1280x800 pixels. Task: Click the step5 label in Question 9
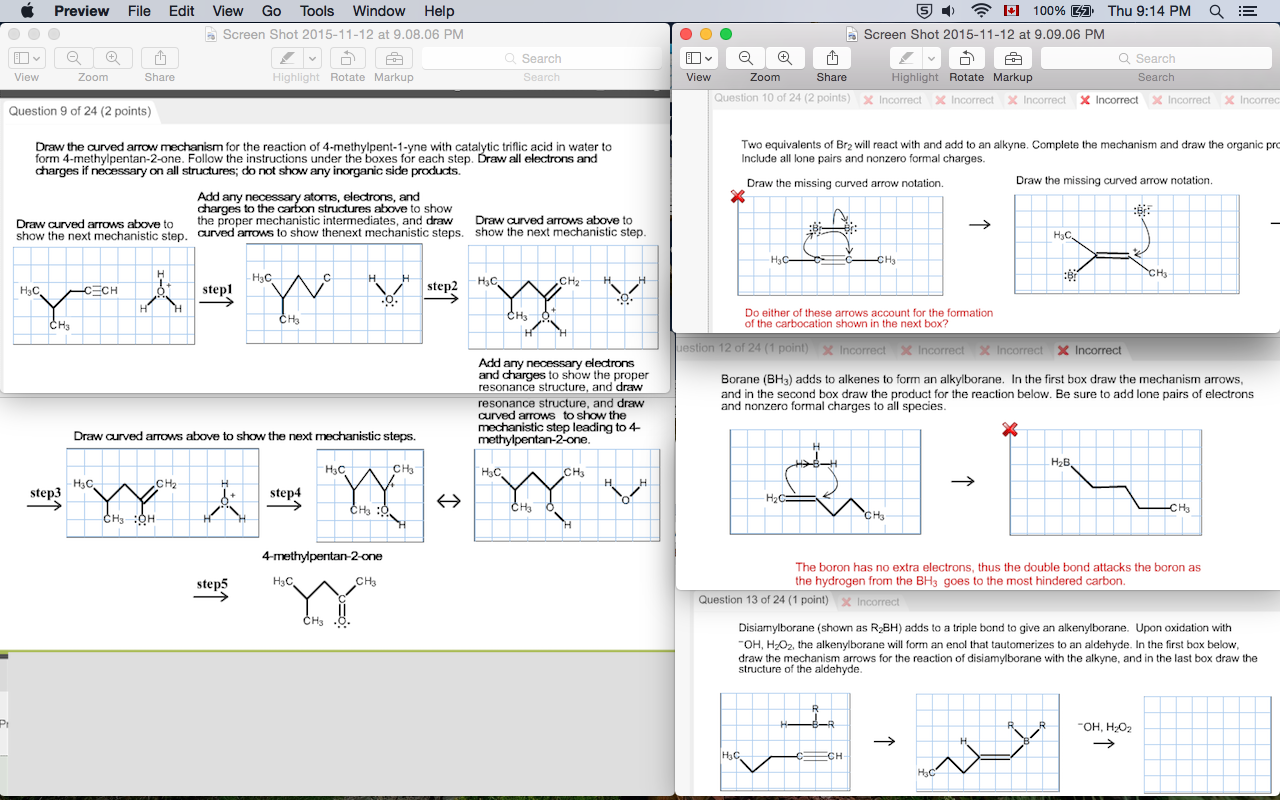coord(212,584)
